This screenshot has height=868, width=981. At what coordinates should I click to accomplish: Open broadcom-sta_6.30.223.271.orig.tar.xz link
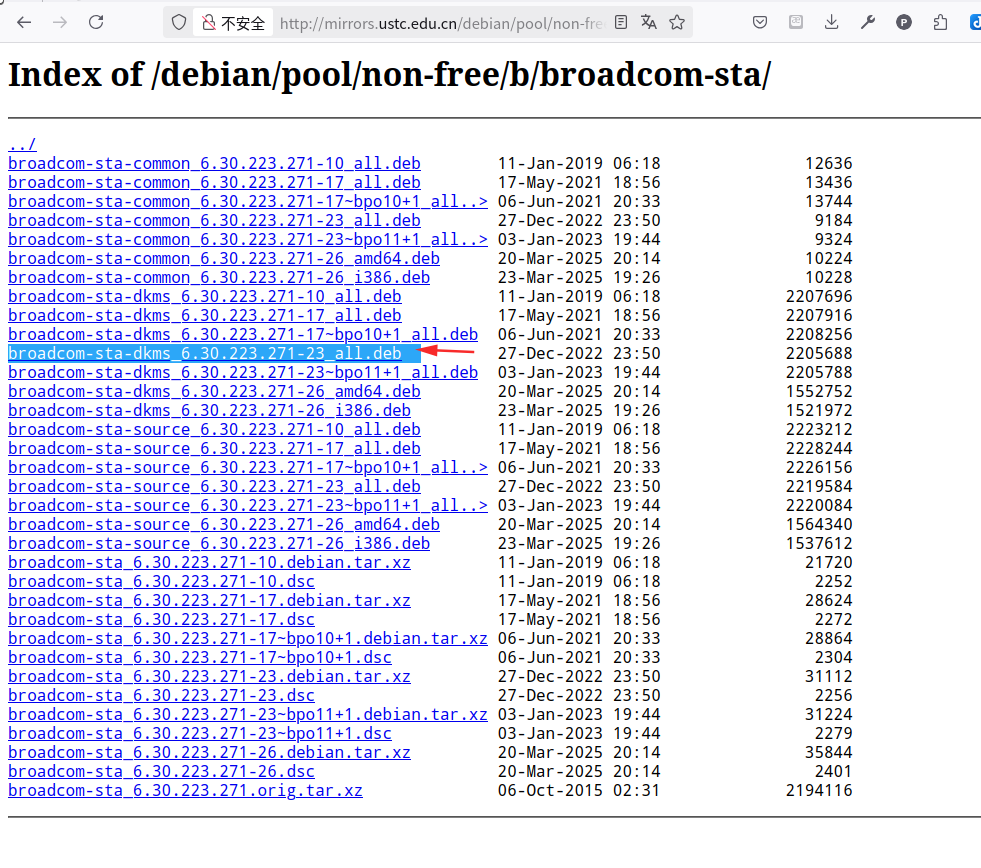pyautogui.click(x=185, y=790)
